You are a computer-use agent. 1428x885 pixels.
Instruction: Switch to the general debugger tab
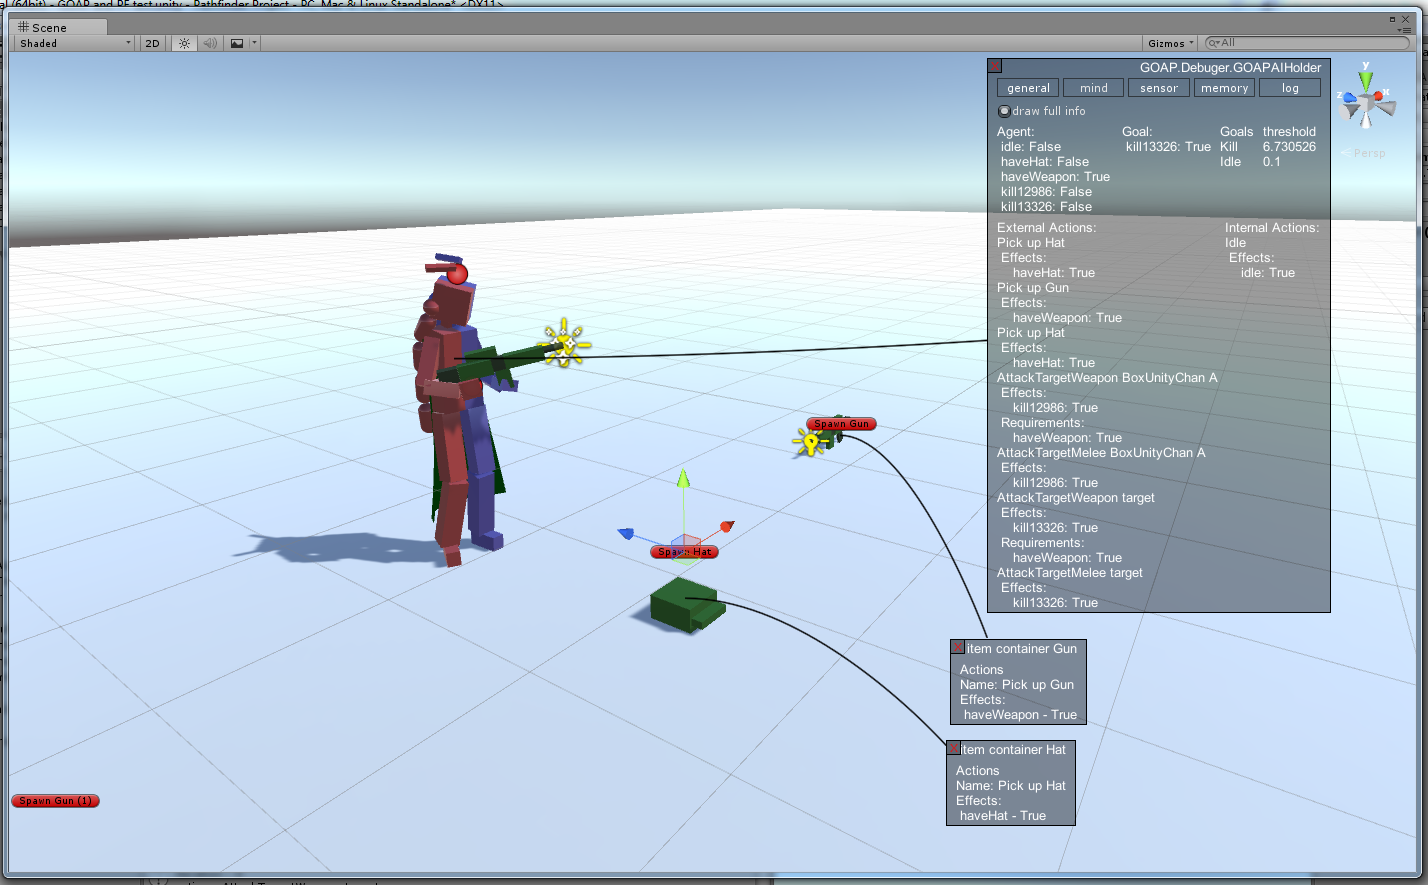[x=1028, y=88]
